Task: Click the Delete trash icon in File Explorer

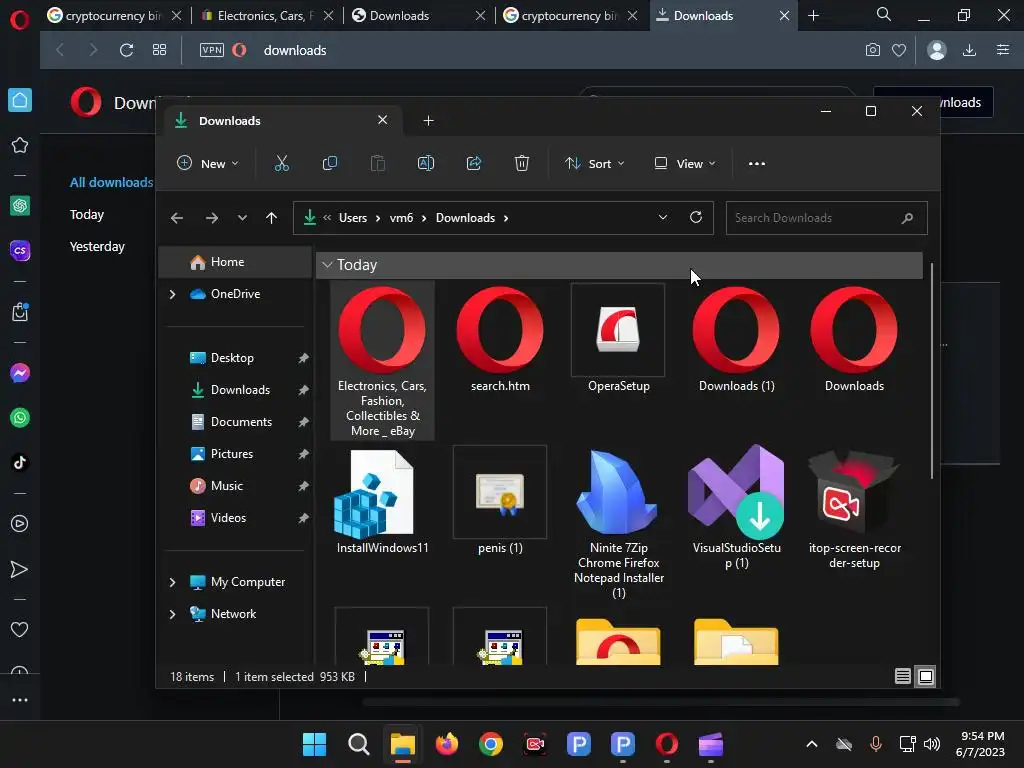Action: pos(522,163)
